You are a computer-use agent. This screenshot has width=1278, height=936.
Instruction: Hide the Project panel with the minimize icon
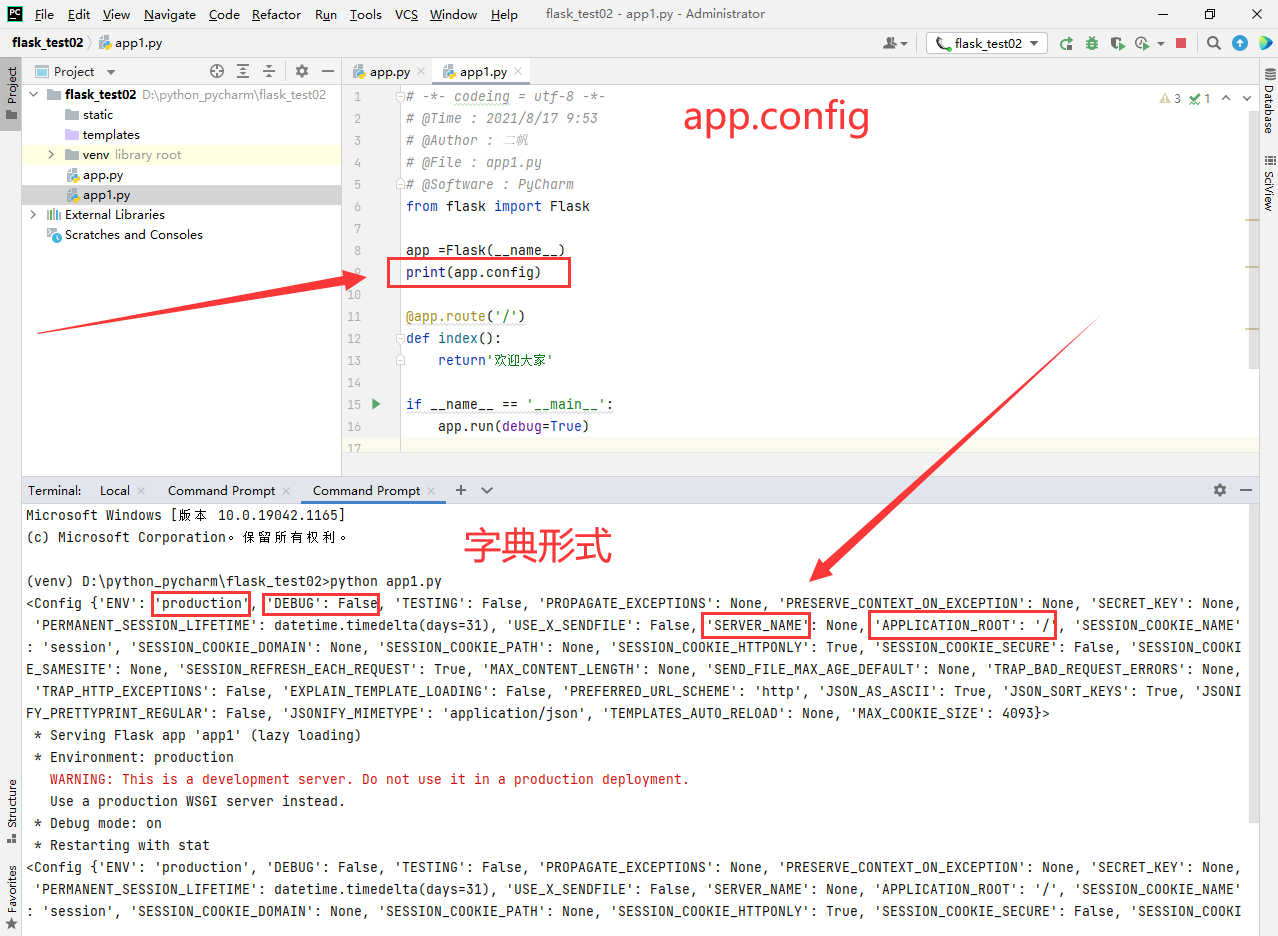click(327, 70)
